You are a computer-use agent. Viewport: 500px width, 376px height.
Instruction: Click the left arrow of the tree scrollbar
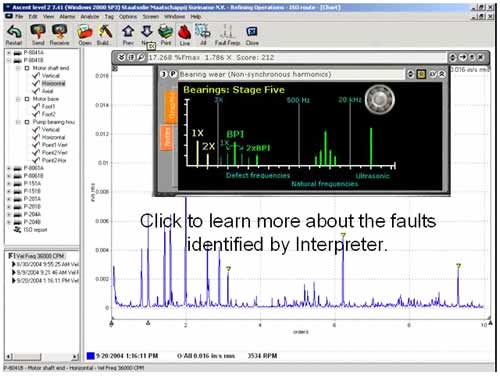click(10, 356)
